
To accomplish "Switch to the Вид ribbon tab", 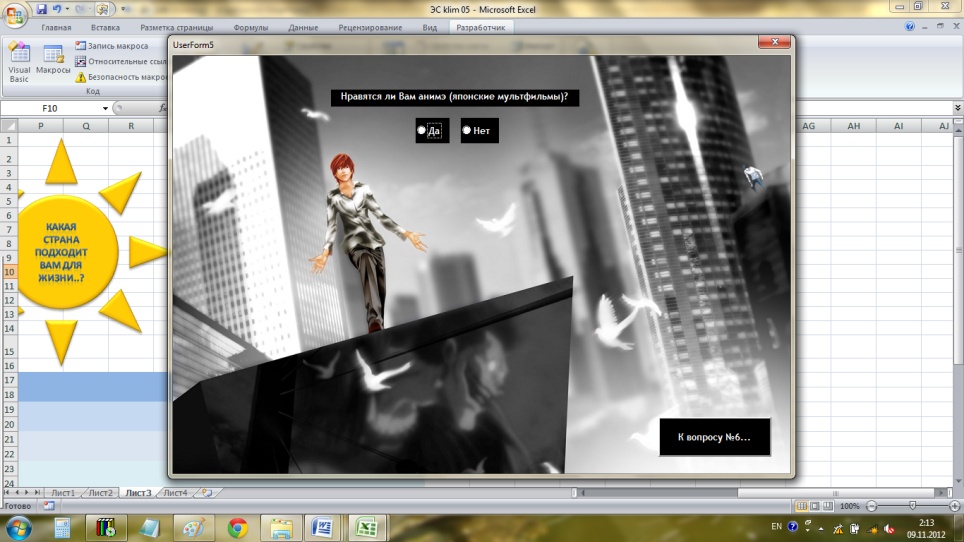I will pyautogui.click(x=430, y=28).
